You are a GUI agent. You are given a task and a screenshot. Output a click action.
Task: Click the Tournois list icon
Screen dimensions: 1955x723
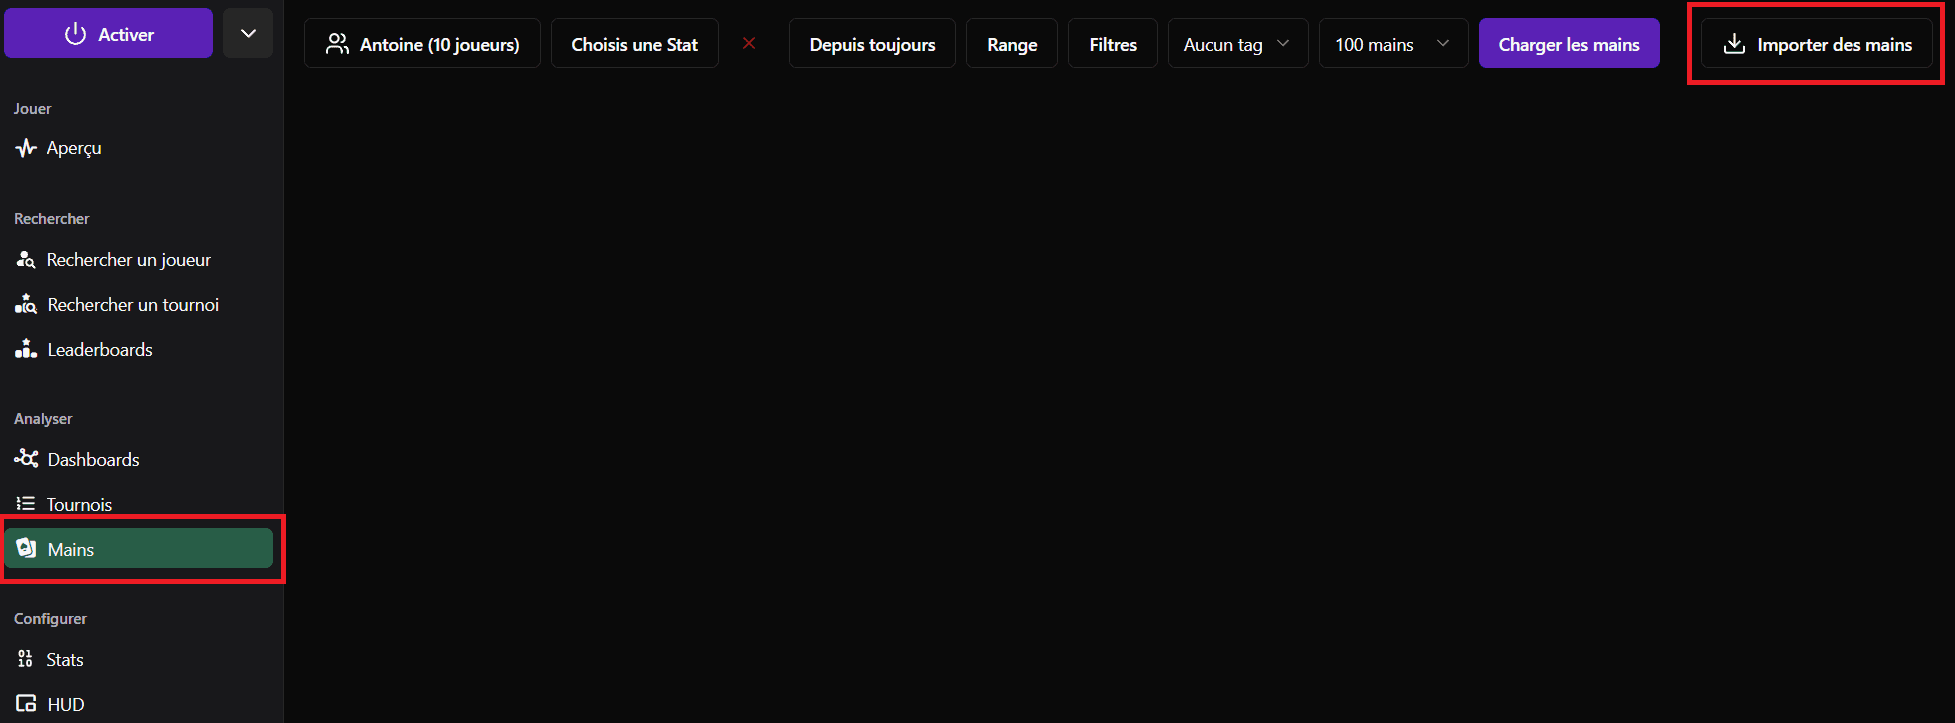(26, 504)
